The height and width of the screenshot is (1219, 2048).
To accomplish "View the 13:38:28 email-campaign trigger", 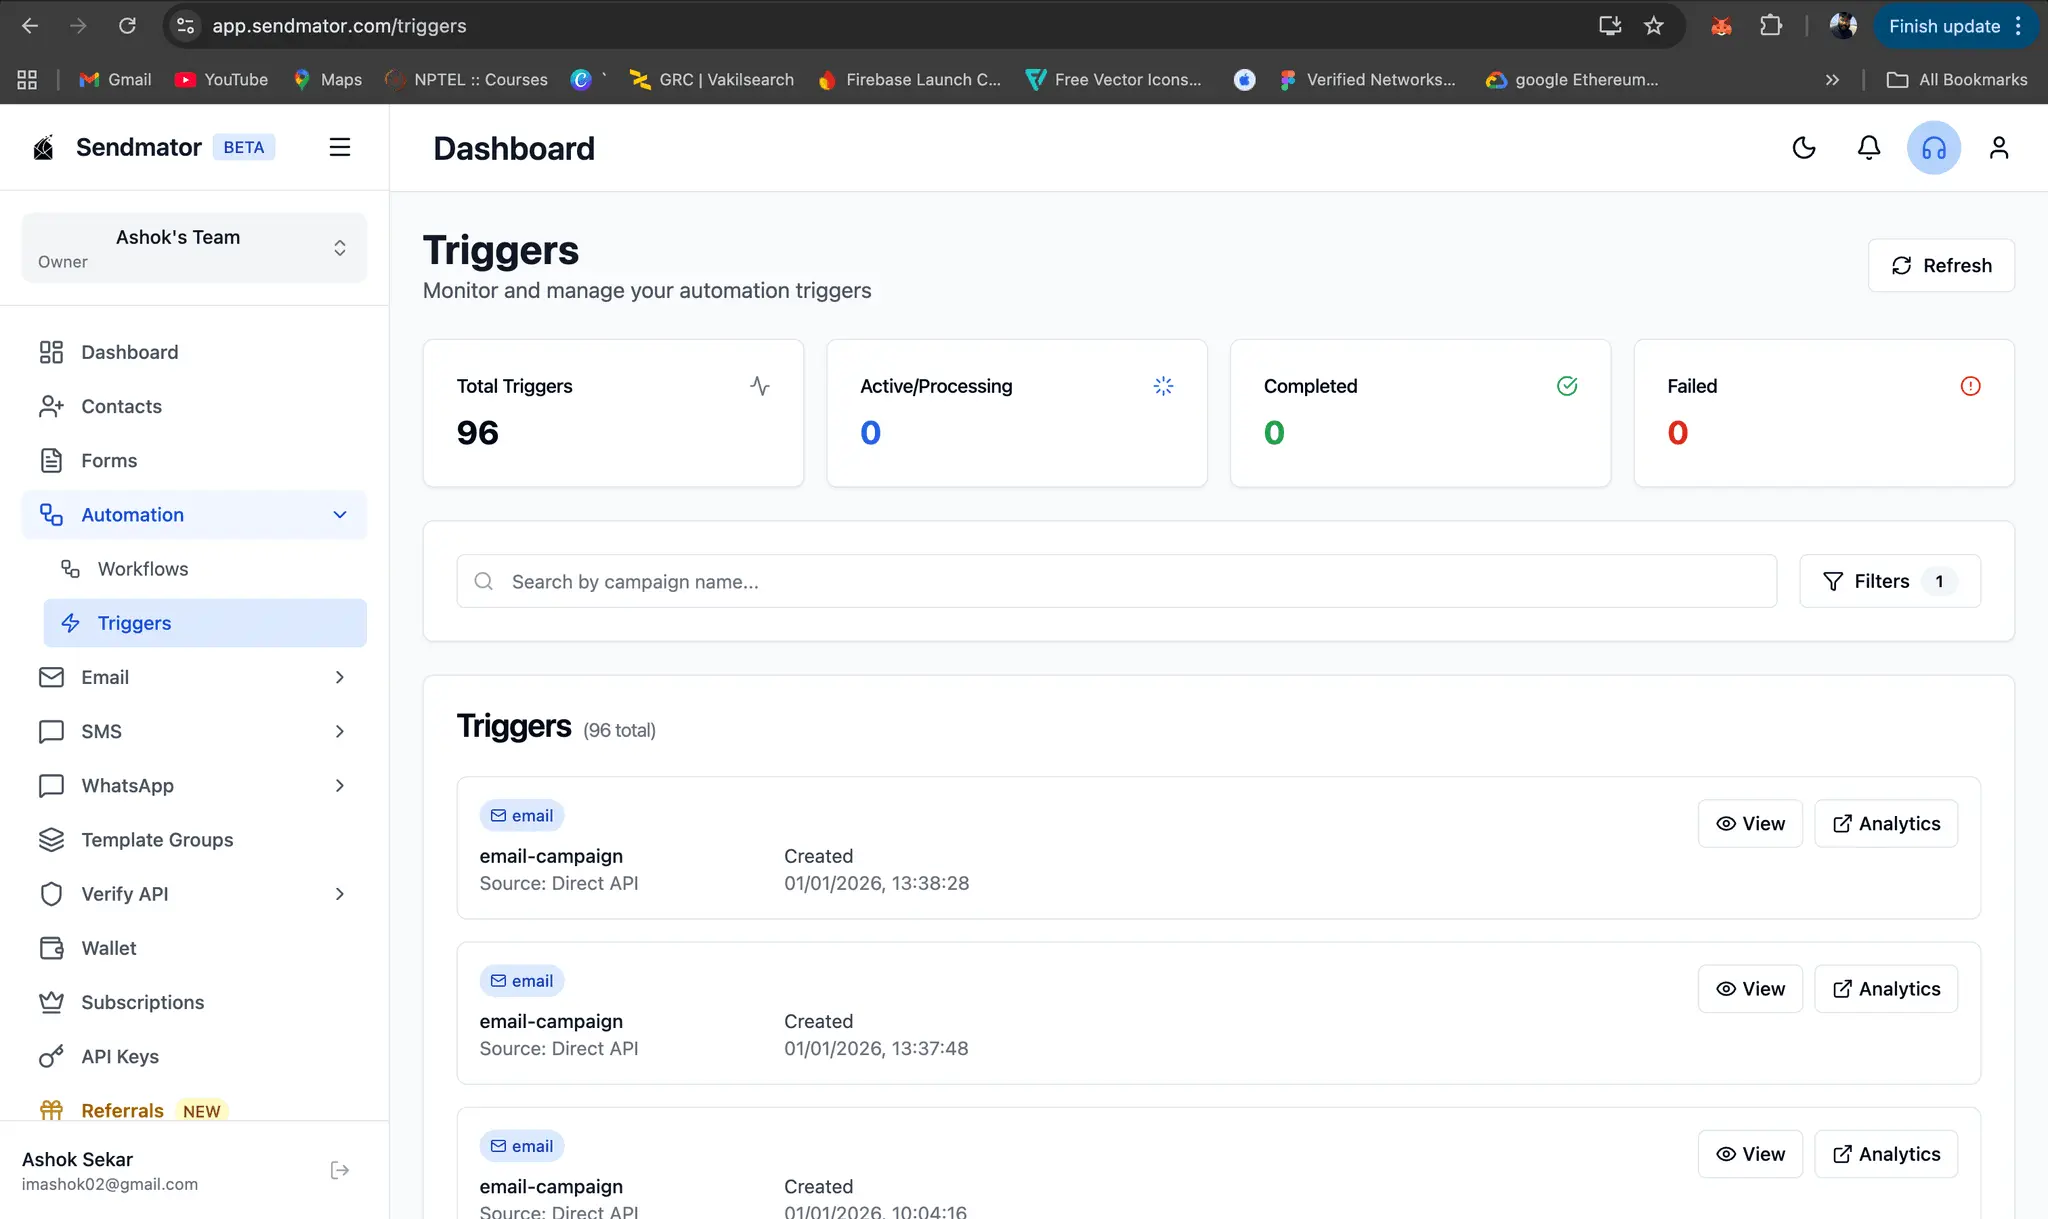I will (x=1750, y=823).
